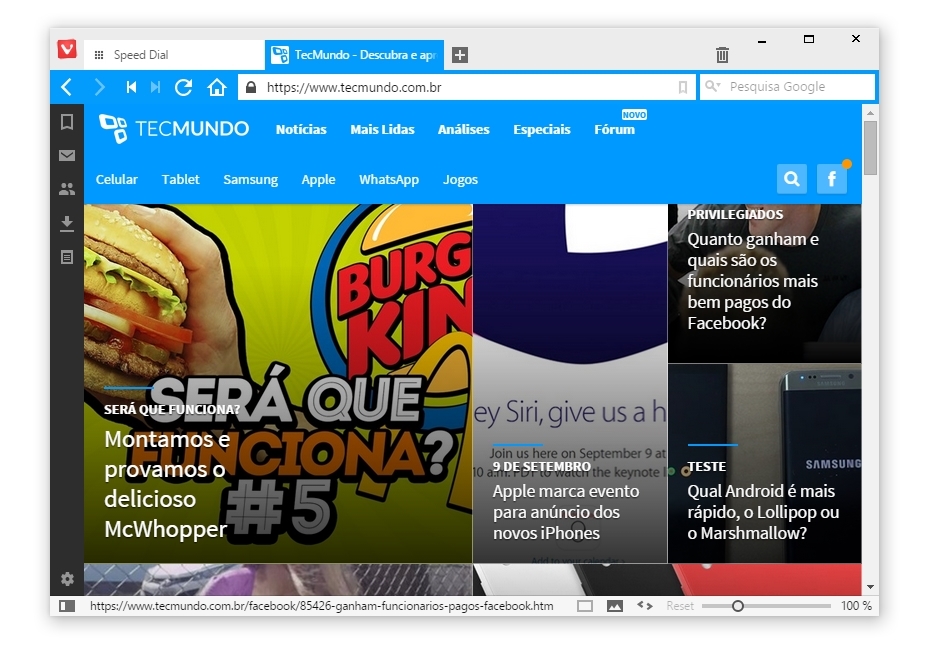
Task: Click the vertical scrollbar thumb
Action: coord(870,148)
